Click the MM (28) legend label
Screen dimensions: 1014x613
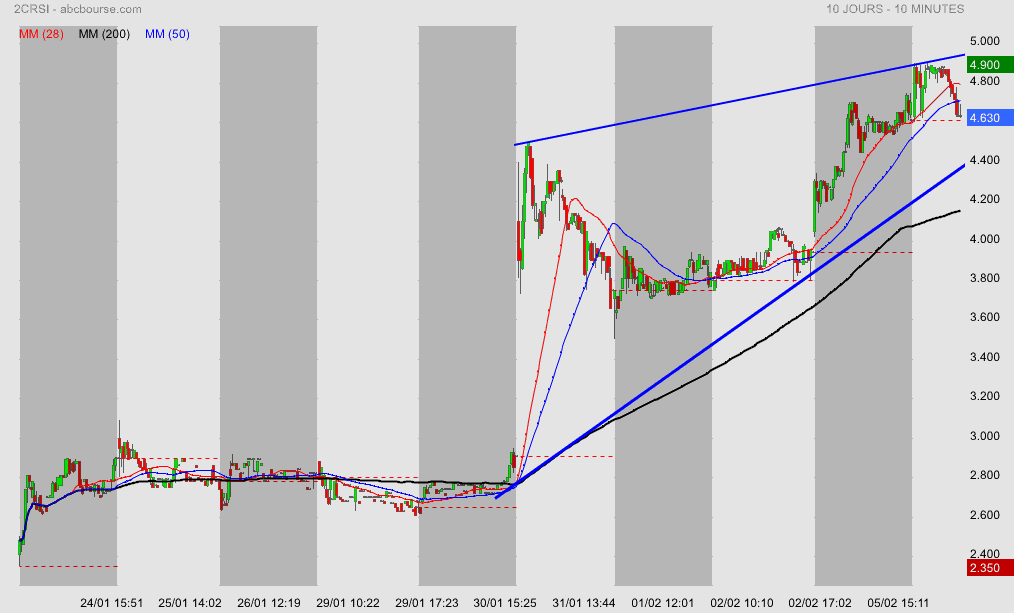tap(41, 34)
